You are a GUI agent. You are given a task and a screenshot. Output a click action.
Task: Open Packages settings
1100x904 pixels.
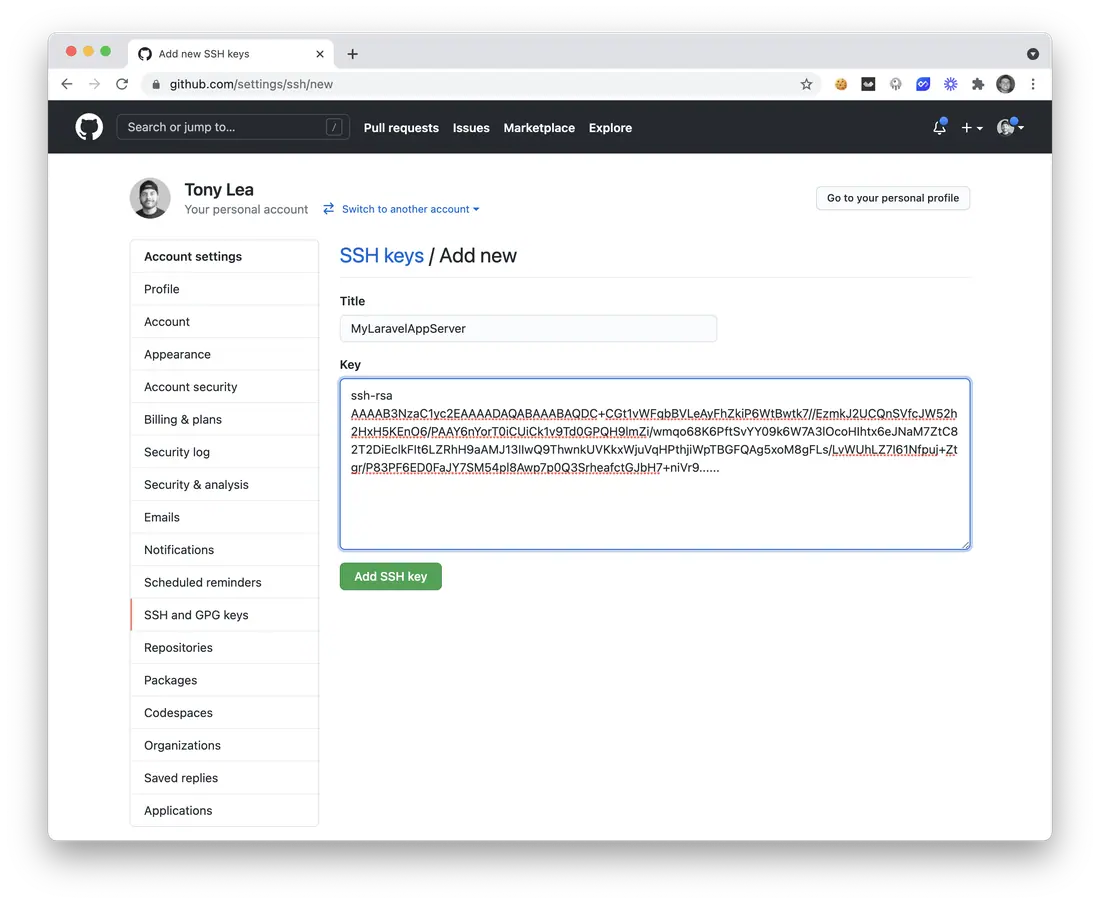click(x=224, y=680)
